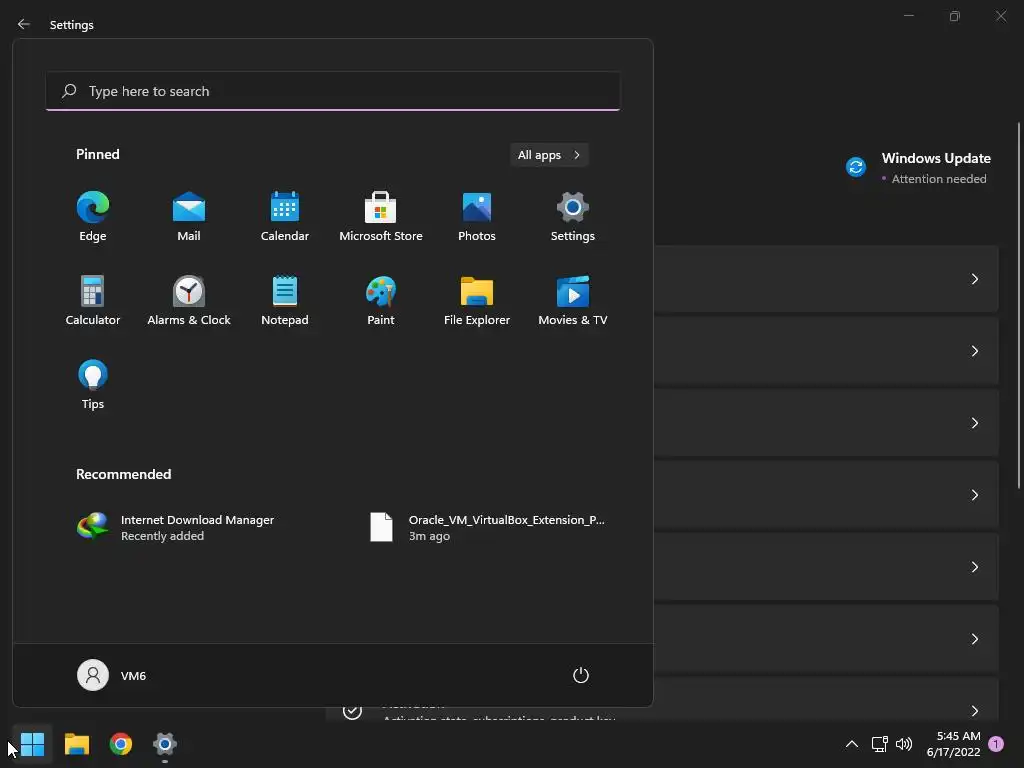The height and width of the screenshot is (768, 1024).
Task: Open the VM6 user account menu
Action: [x=112, y=675]
